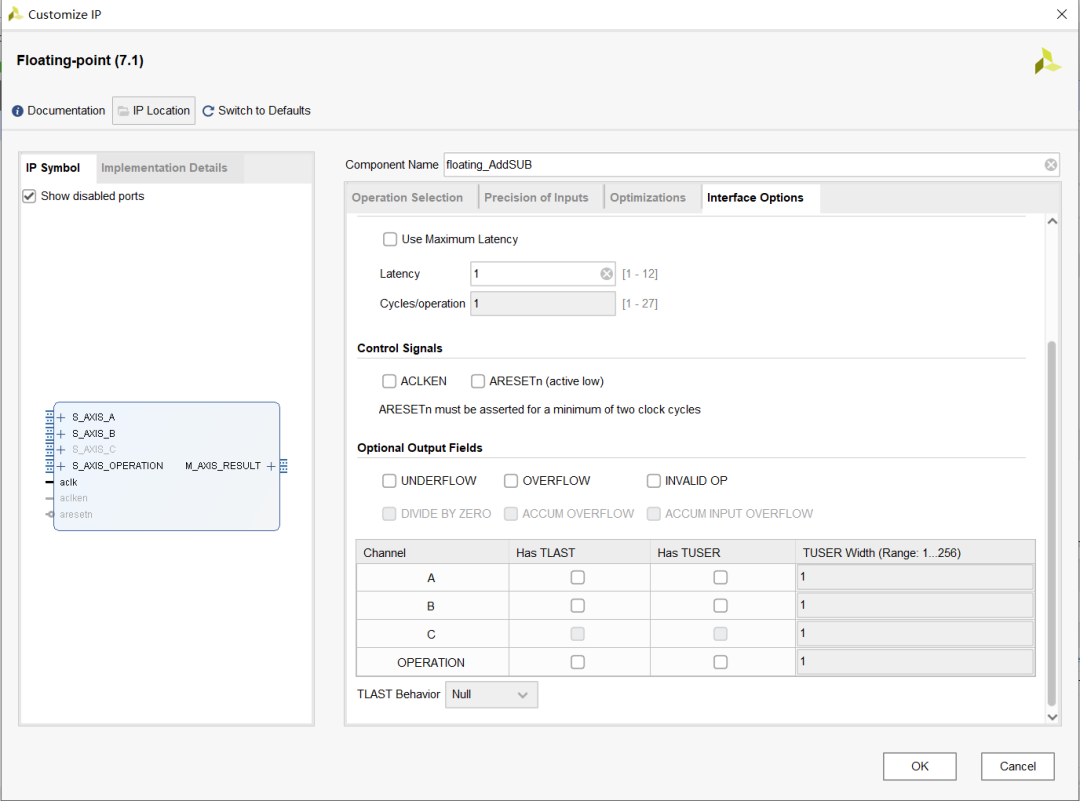Open the TLAST Behavior dropdown
Viewport: 1080px width, 801px height.
click(491, 694)
